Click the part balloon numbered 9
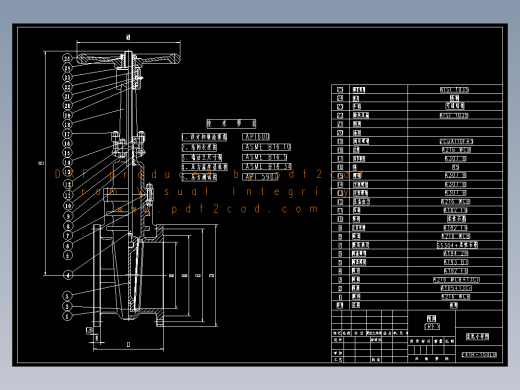 click(x=68, y=216)
